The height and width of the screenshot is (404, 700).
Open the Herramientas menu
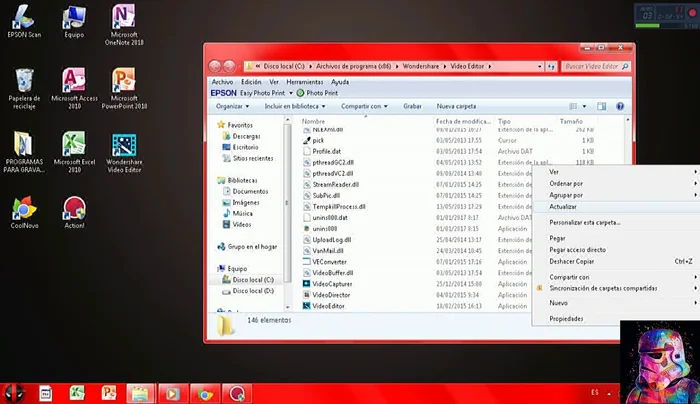[303, 82]
